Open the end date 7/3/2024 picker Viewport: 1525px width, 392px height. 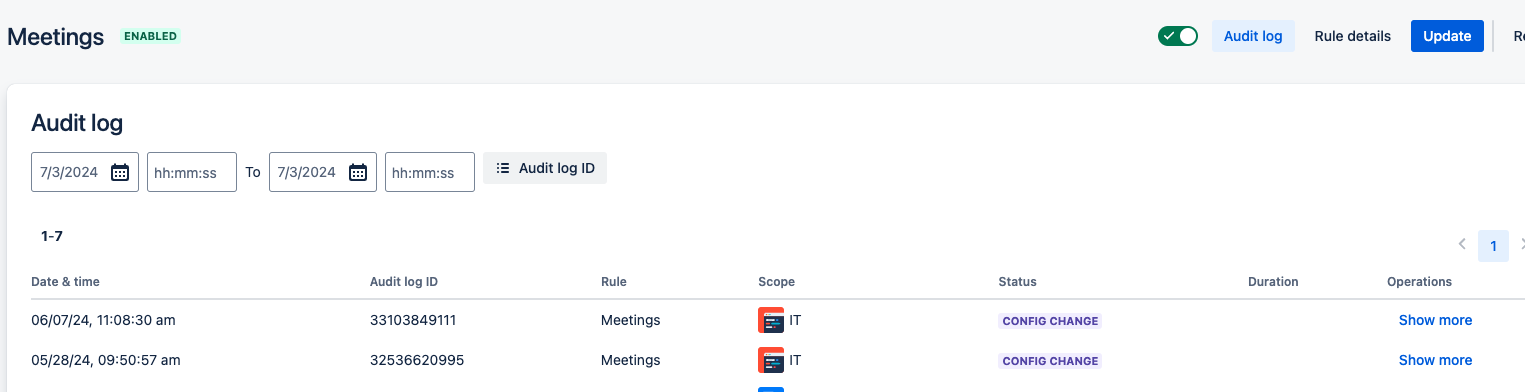point(323,172)
